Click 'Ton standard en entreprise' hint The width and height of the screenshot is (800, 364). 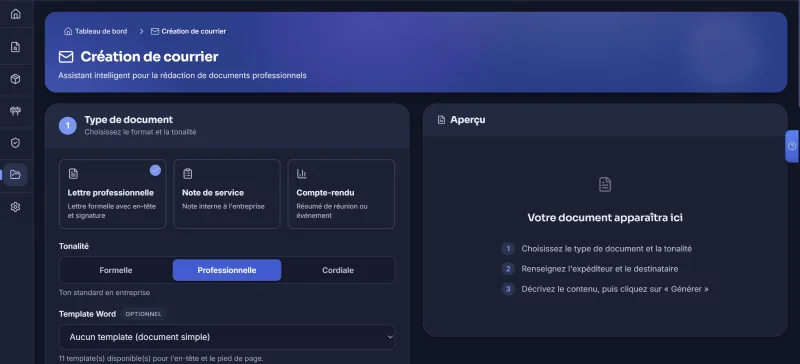click(105, 293)
